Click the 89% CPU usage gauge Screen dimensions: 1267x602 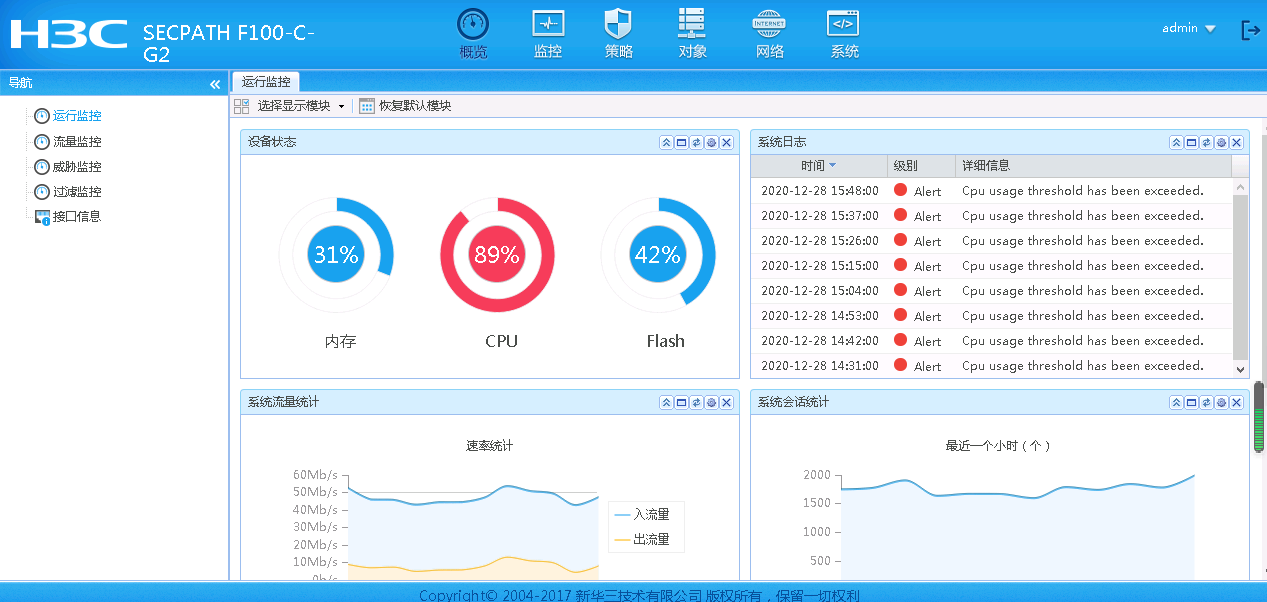pyautogui.click(x=497, y=254)
